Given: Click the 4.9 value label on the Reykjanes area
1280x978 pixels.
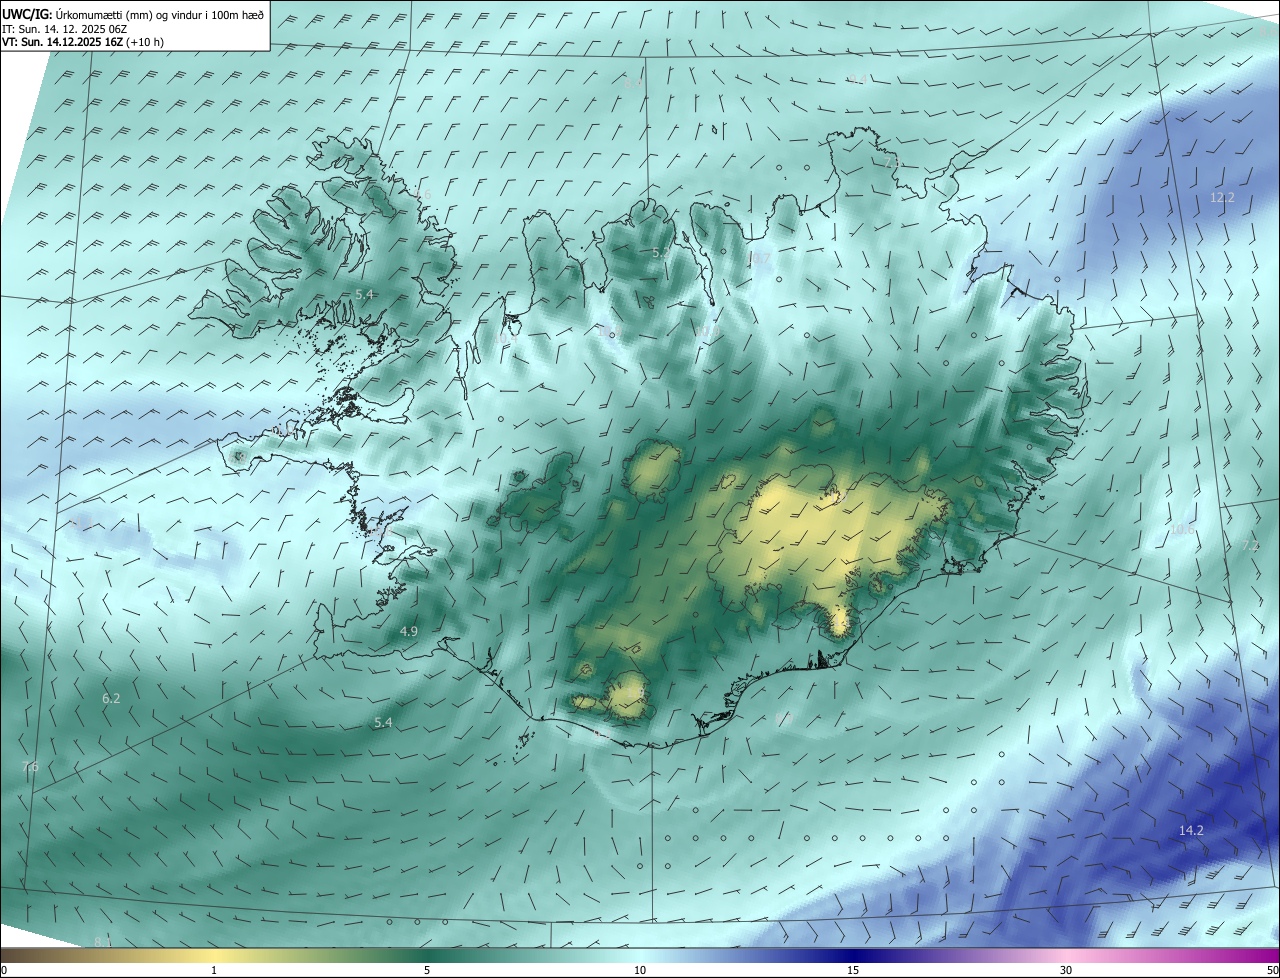Looking at the screenshot, I should click(x=408, y=631).
